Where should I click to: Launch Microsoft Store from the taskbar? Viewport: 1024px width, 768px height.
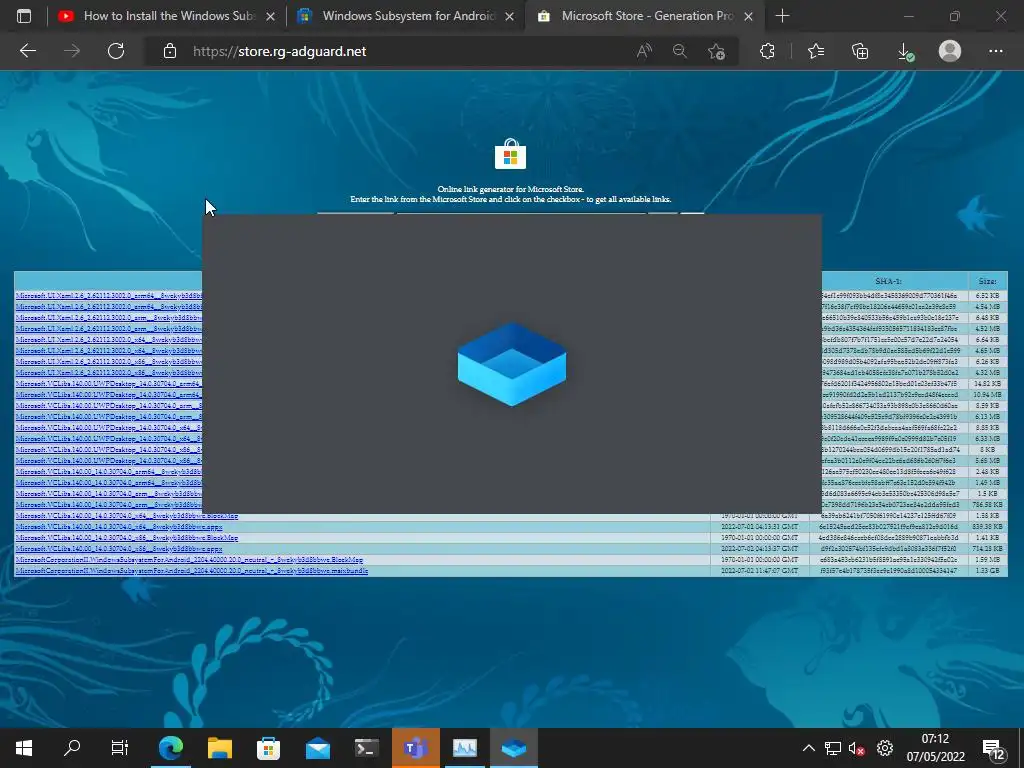point(268,748)
